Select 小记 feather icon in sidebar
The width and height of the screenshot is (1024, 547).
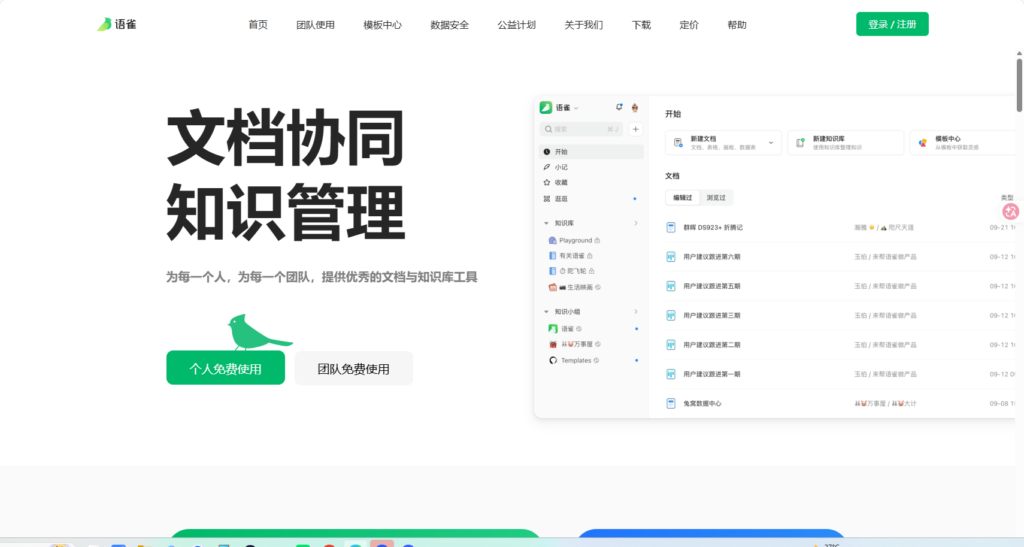547,167
